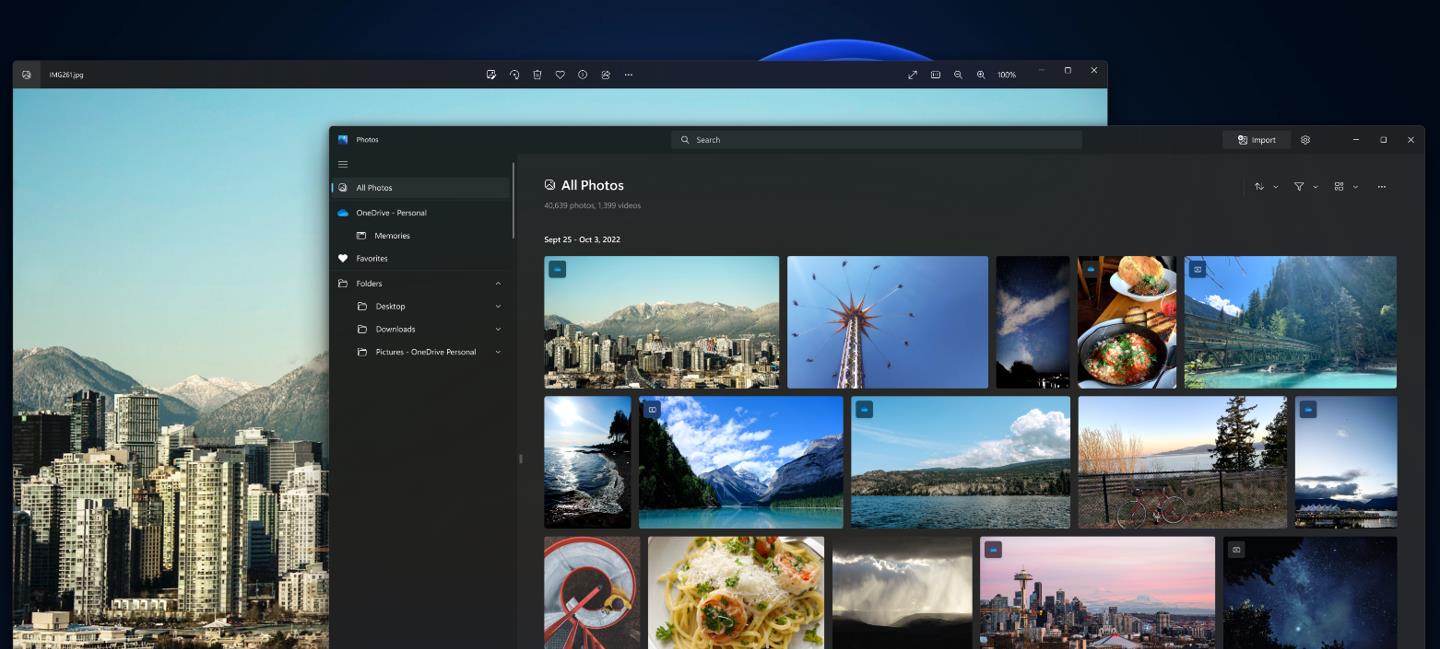Open the See more menu in the viewer
Screen dimensions: 1440x649
click(628, 74)
